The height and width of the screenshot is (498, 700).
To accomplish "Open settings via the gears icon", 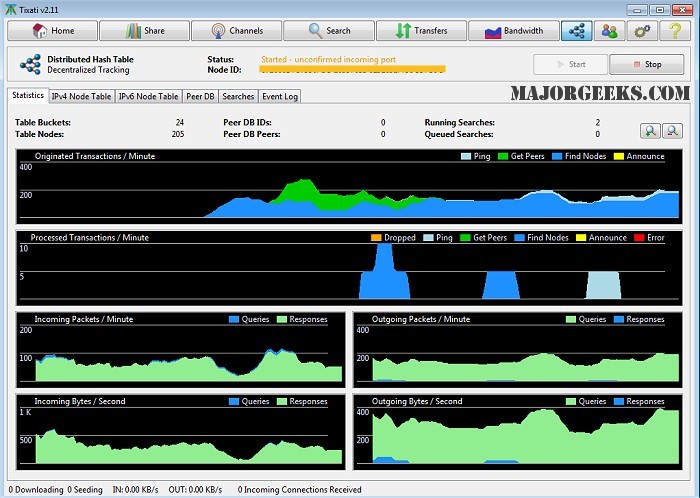I will coord(640,31).
